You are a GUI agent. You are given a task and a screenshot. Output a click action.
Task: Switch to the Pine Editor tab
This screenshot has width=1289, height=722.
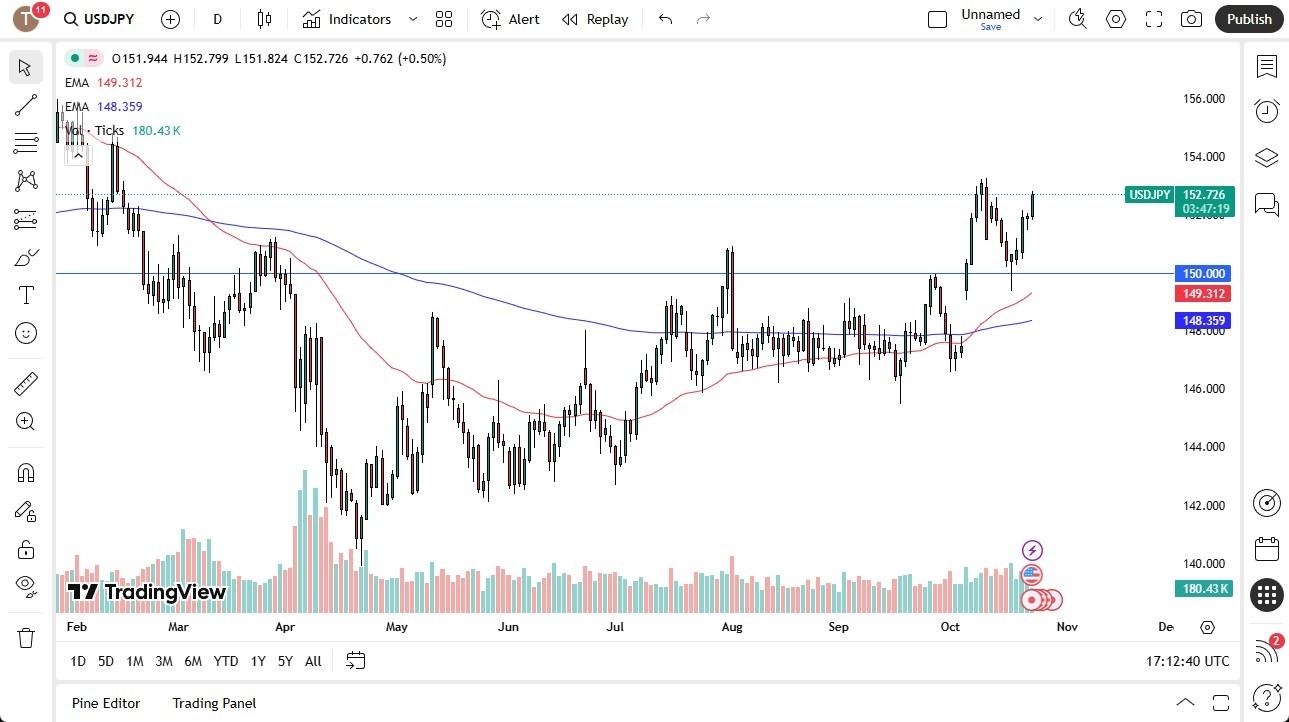[x=105, y=703]
